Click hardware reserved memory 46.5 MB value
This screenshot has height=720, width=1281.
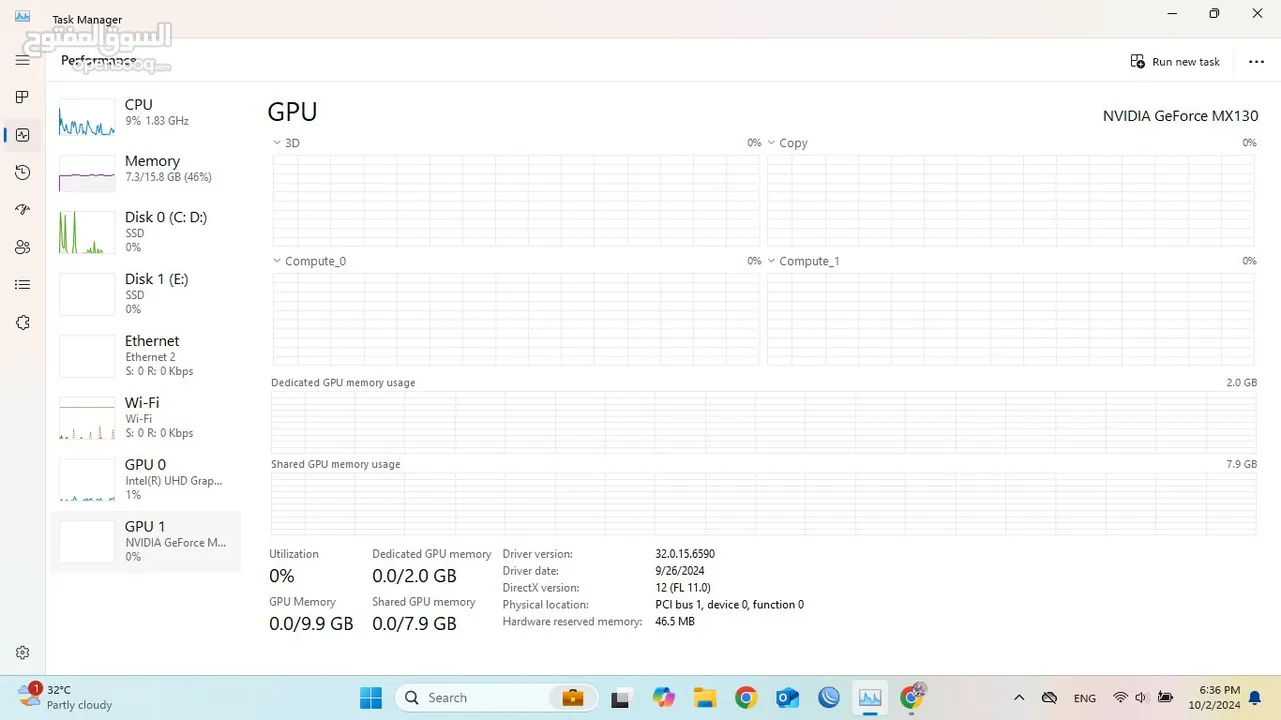coord(675,622)
